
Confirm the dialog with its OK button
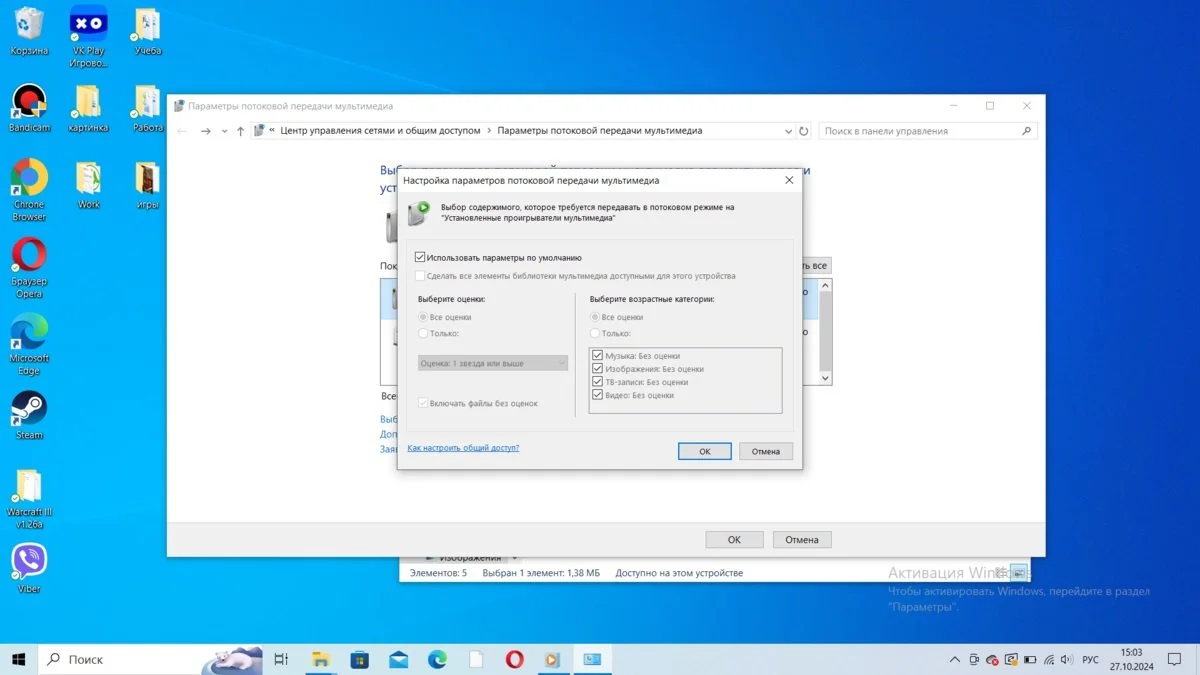[x=704, y=451]
